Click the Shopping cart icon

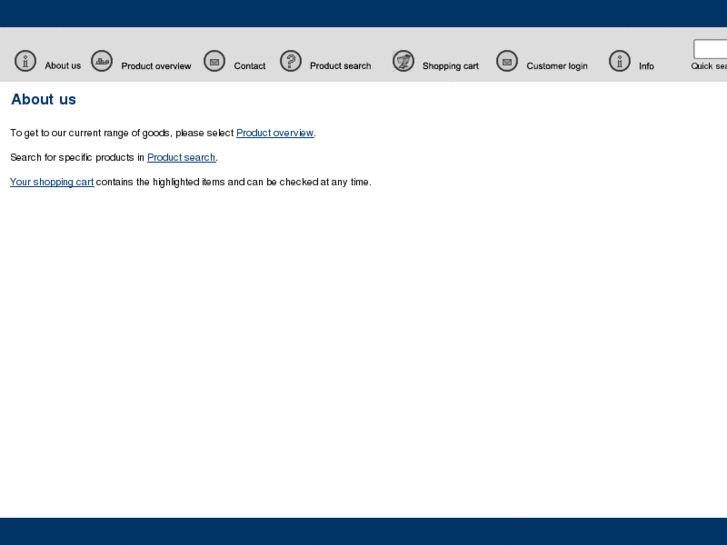pyautogui.click(x=403, y=61)
